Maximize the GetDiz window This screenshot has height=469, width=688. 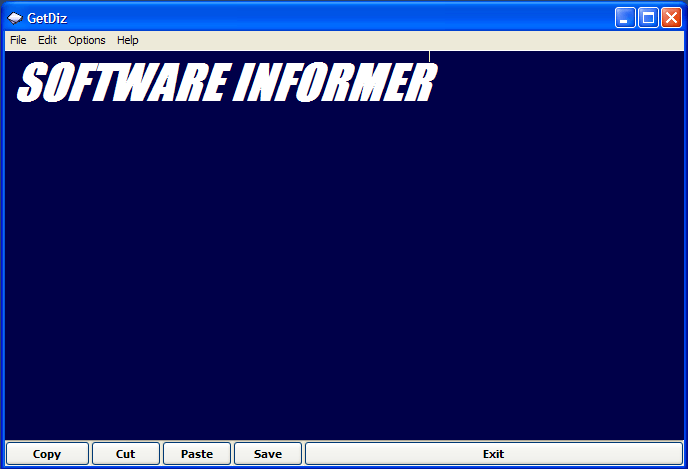(648, 17)
